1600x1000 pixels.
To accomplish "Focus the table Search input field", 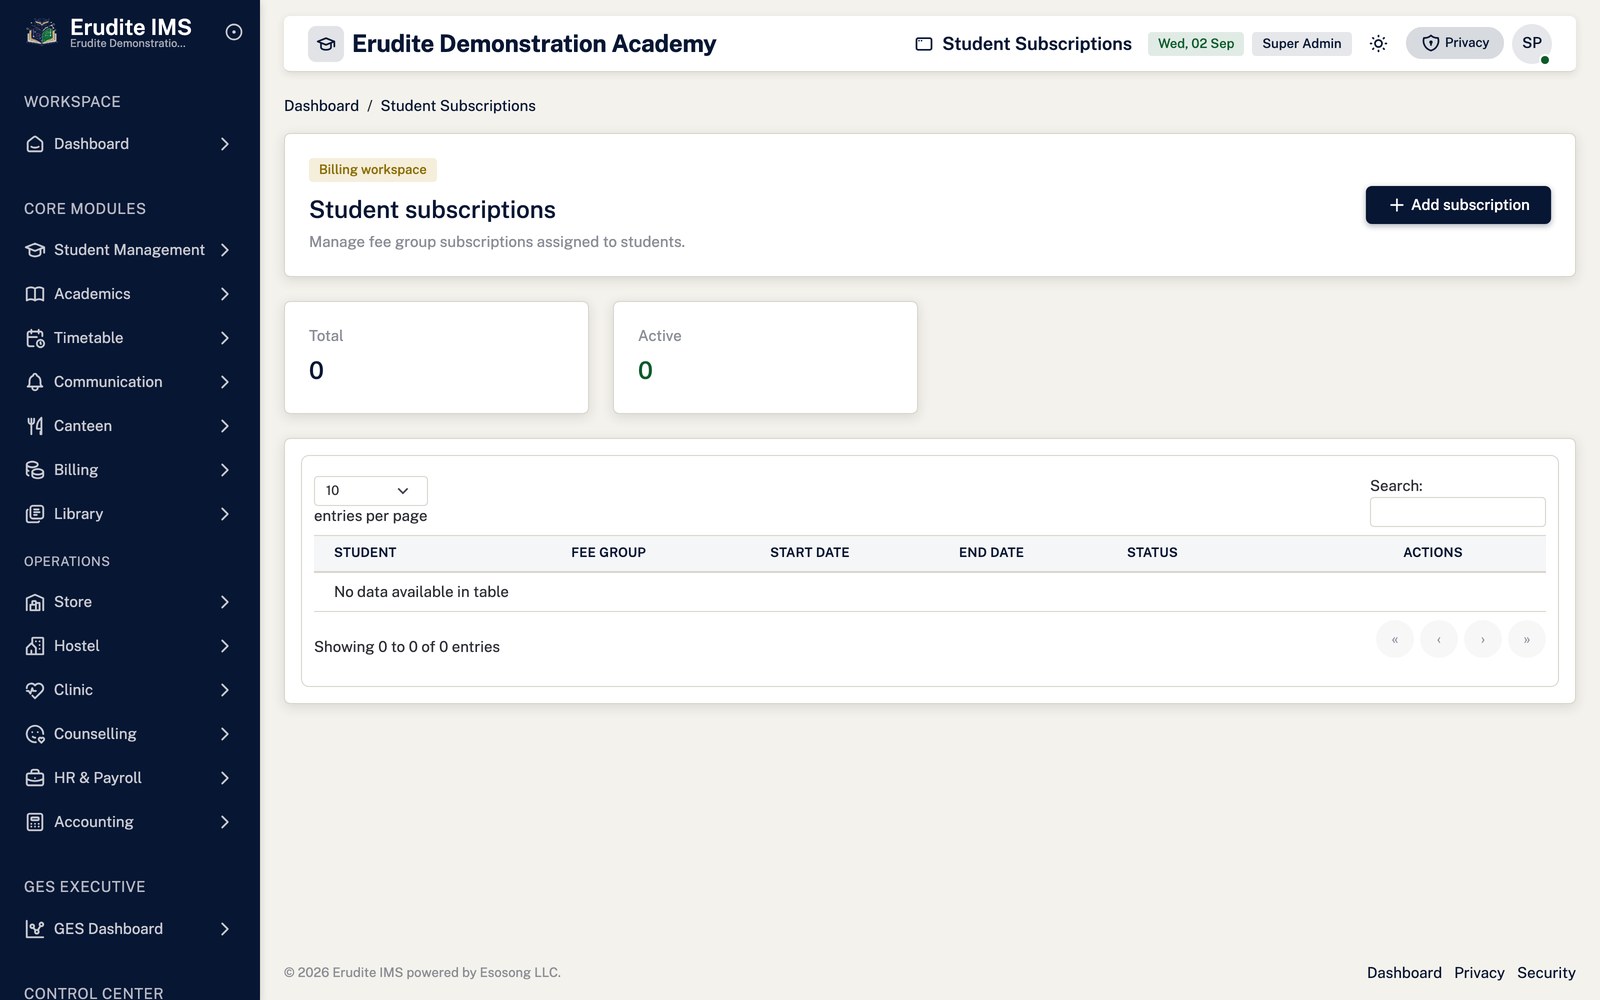I will (x=1458, y=512).
